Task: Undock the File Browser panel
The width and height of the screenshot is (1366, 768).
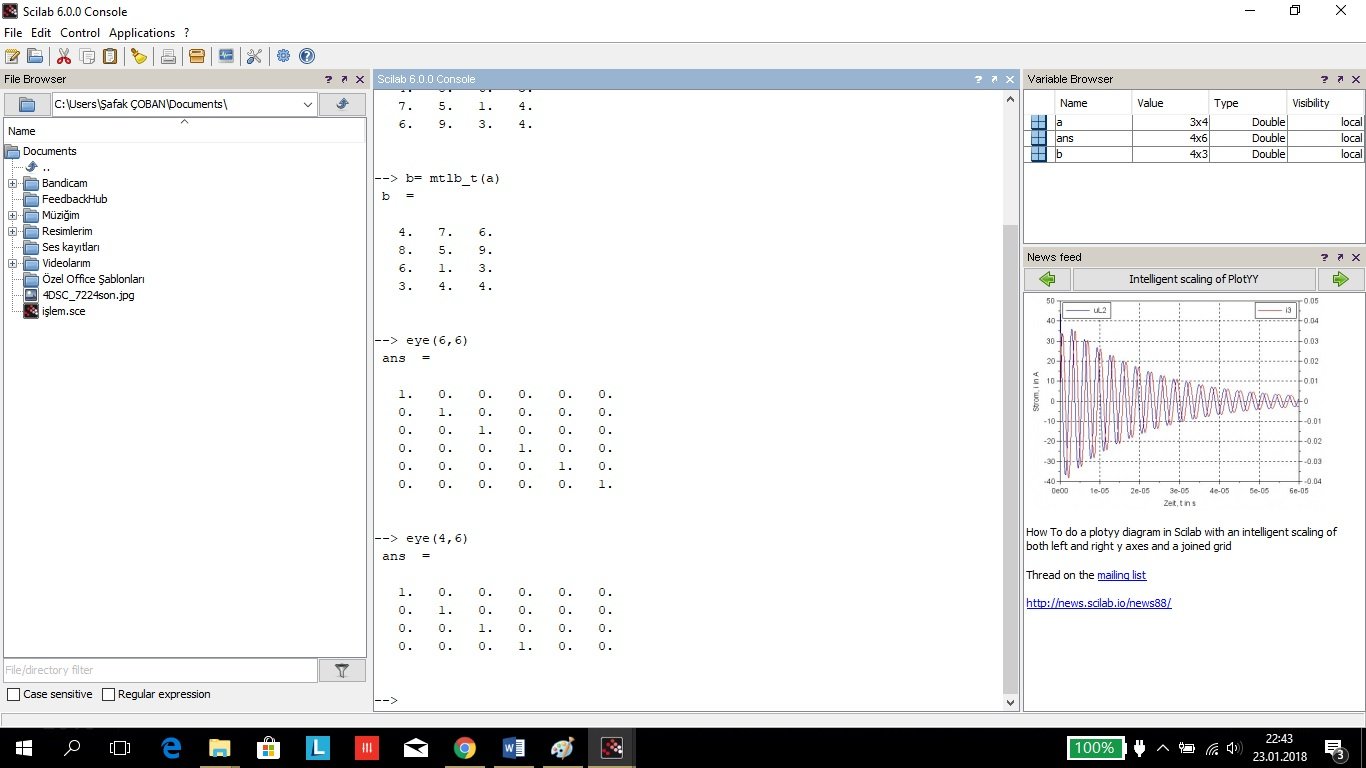Action: [x=344, y=79]
